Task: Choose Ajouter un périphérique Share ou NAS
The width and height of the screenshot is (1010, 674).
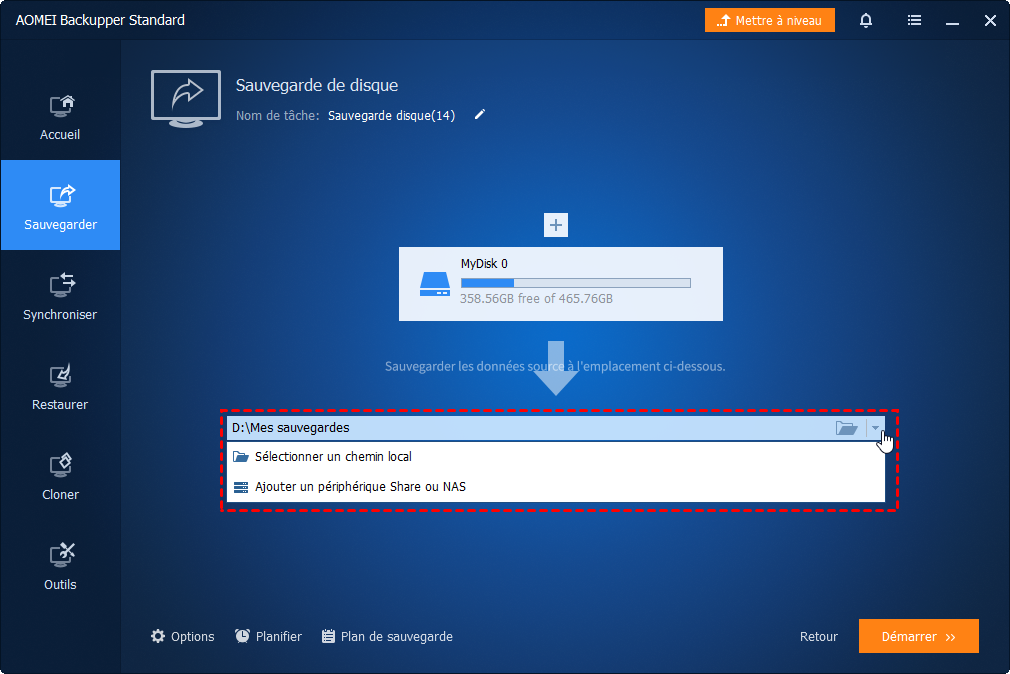Action: click(x=555, y=486)
